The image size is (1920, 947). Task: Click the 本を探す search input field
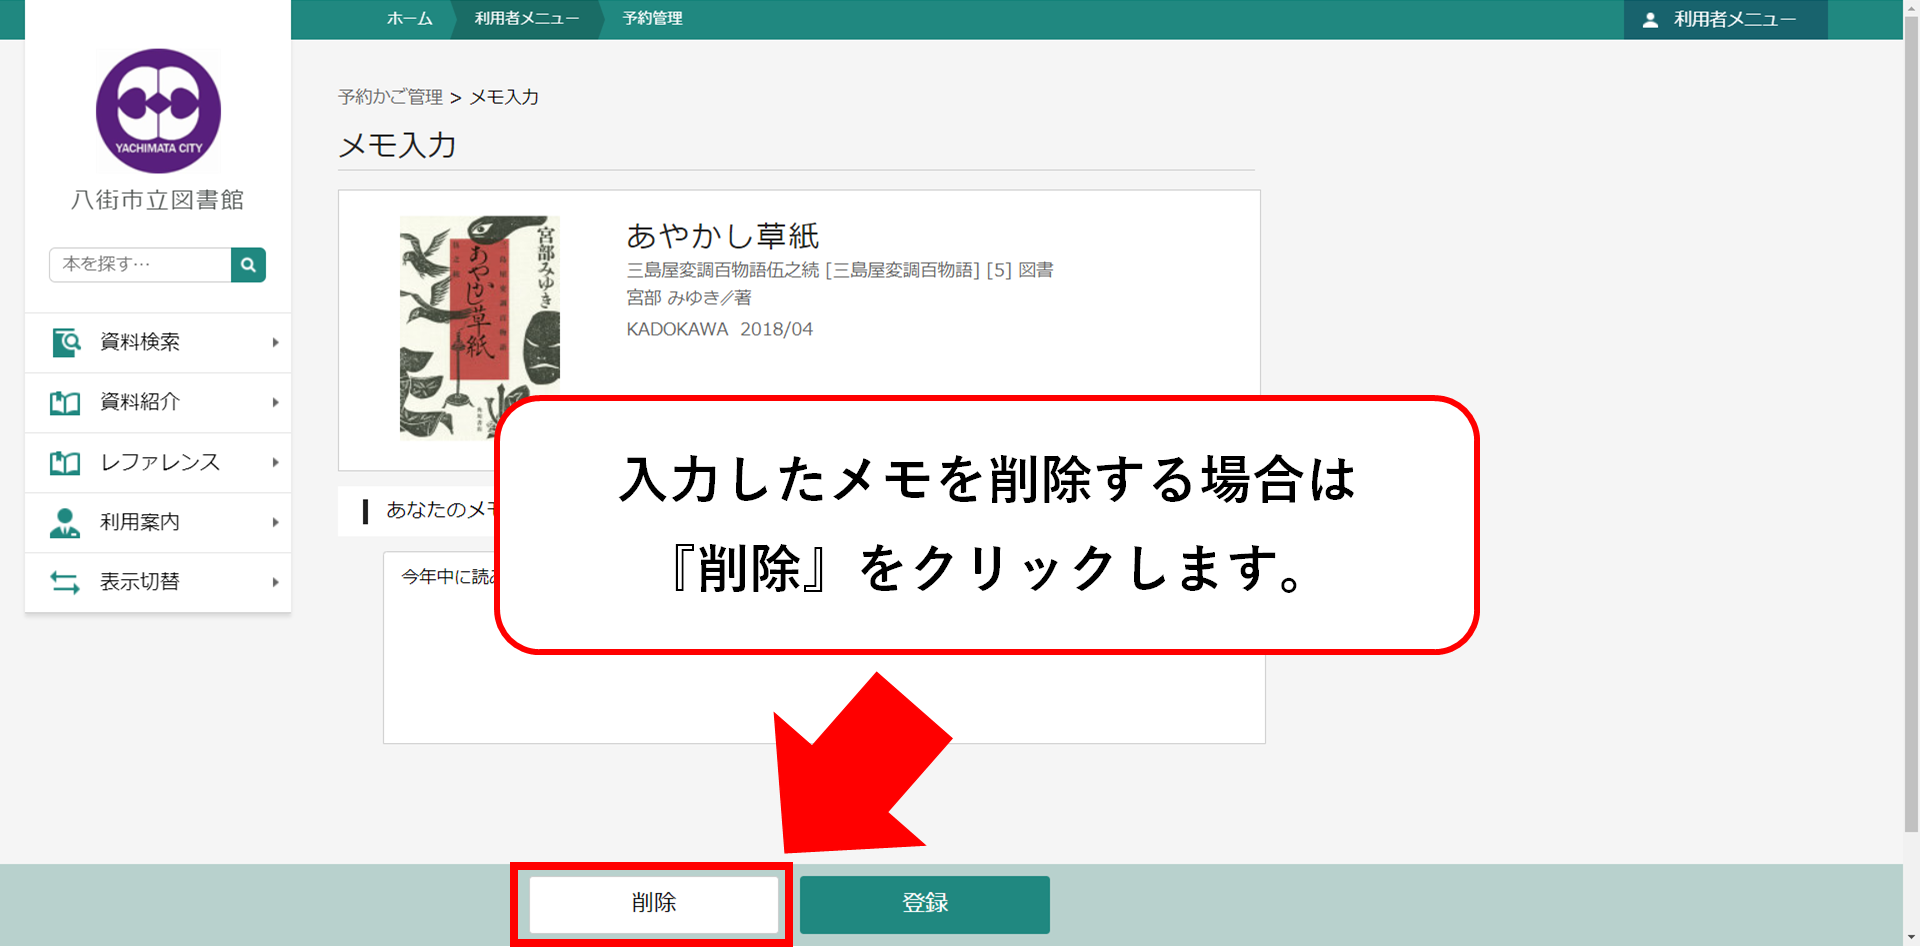(141, 265)
